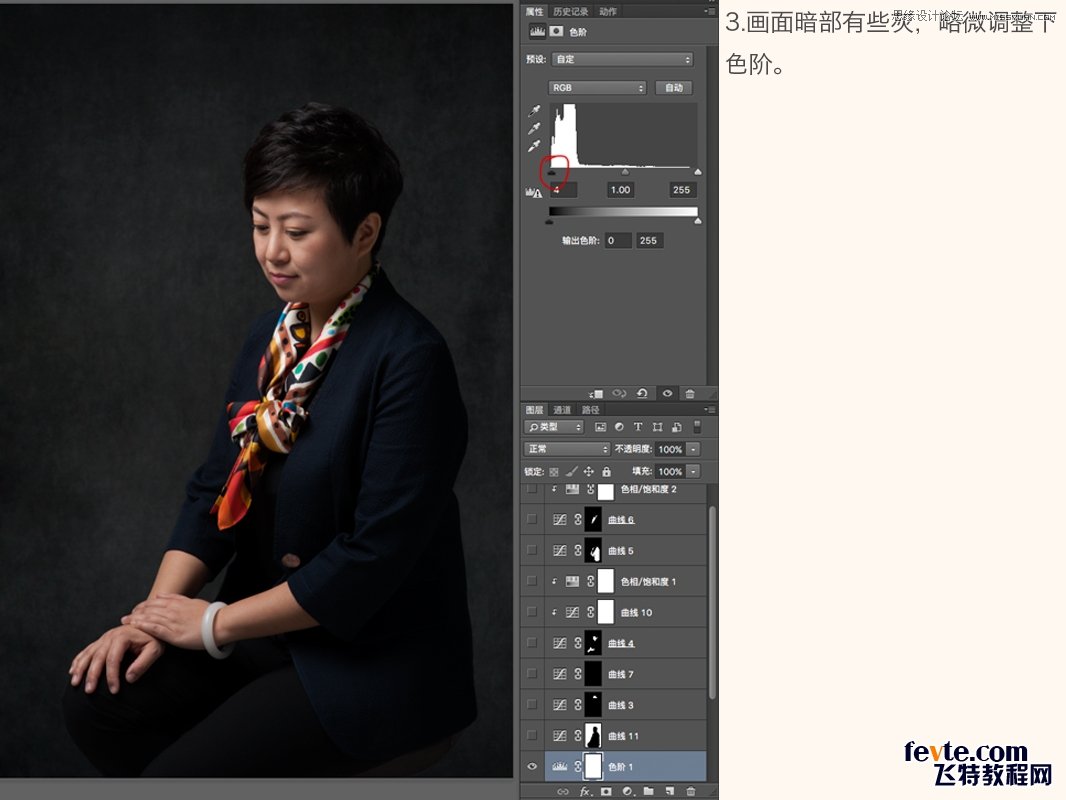The width and height of the screenshot is (1066, 800).
Task: Switch to the 路径 tab
Action: point(590,410)
